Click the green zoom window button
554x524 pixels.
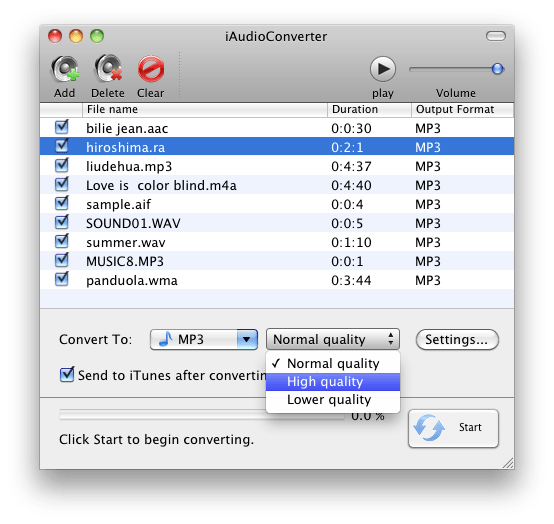pyautogui.click(x=97, y=36)
